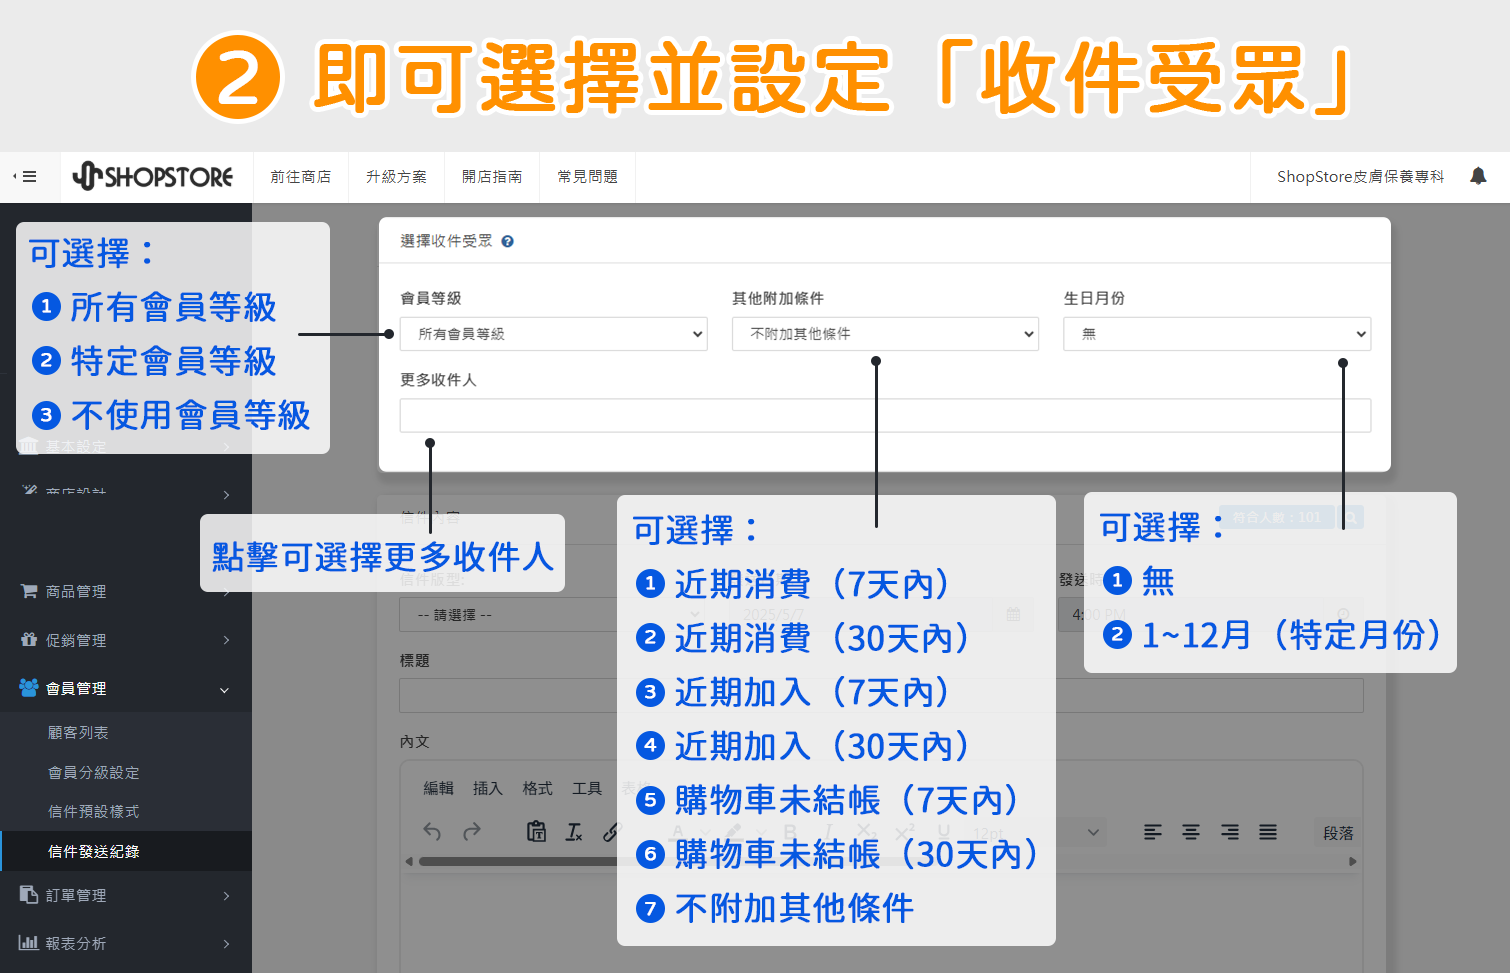The height and width of the screenshot is (973, 1510).
Task: Click the 升級方案 link
Action: 396,177
